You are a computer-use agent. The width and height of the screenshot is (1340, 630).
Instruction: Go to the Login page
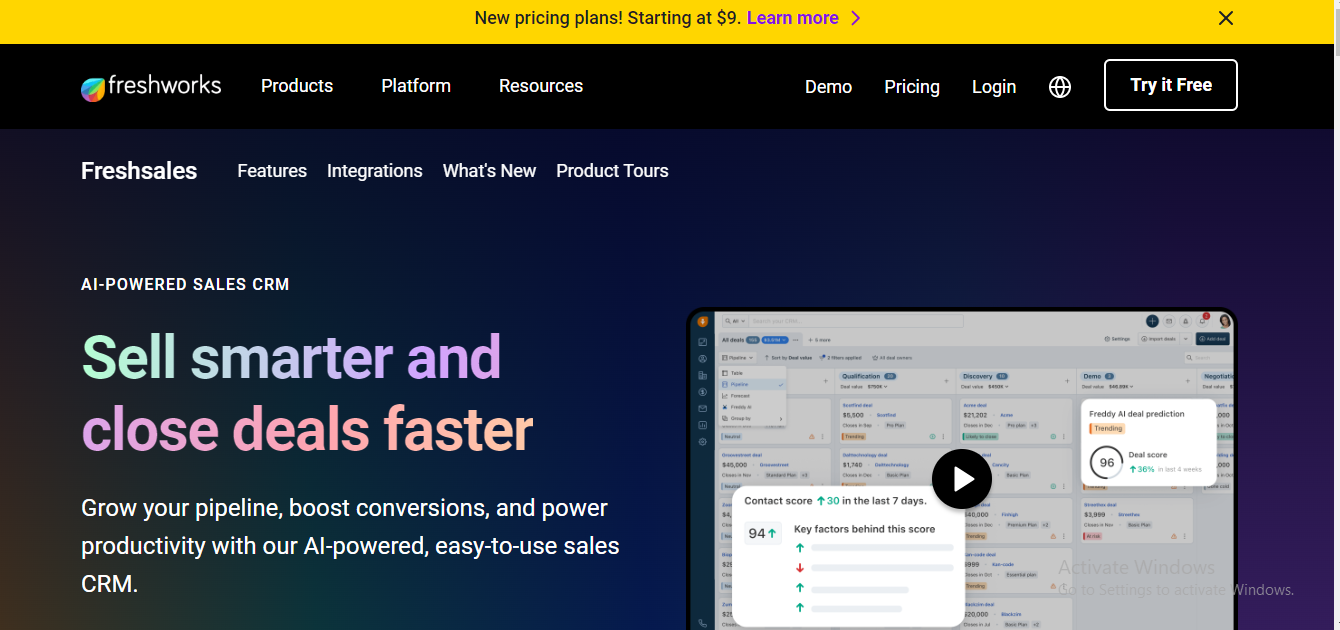pos(994,87)
